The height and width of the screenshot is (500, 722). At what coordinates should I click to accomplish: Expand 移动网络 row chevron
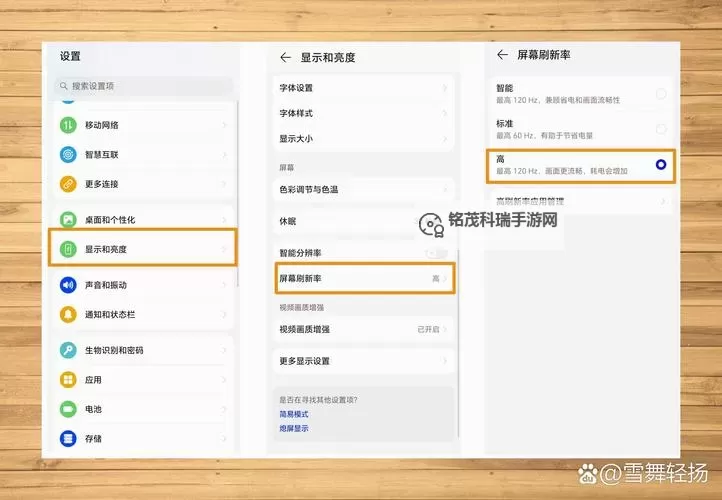click(224, 125)
